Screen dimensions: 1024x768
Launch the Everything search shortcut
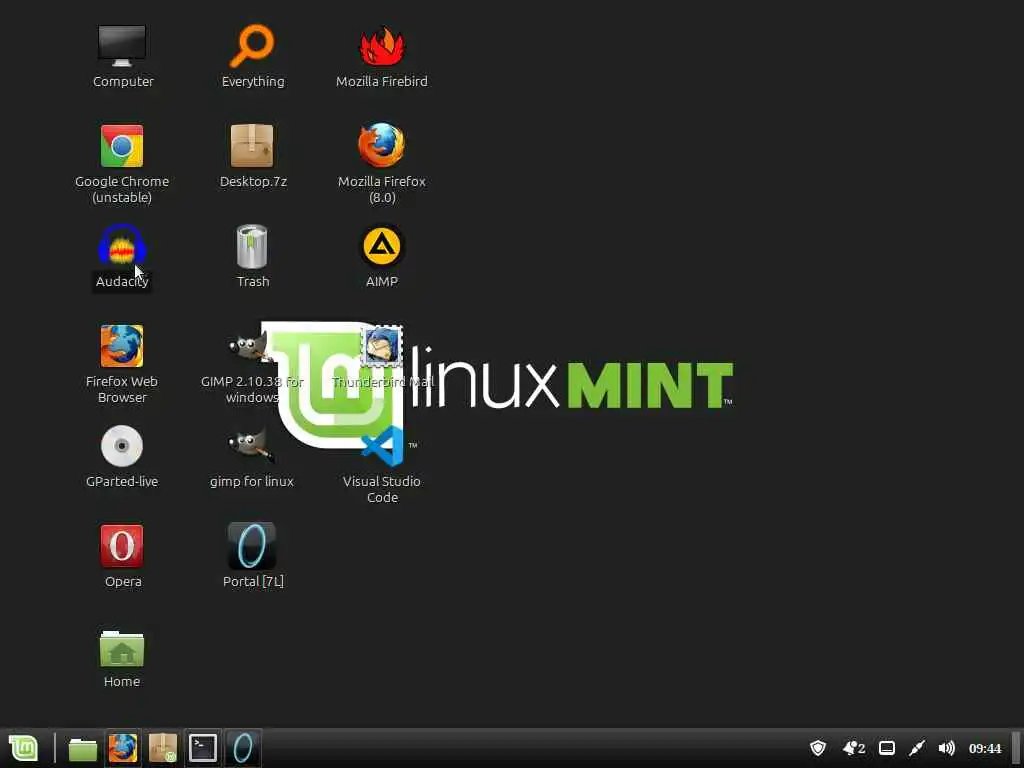coord(252,46)
